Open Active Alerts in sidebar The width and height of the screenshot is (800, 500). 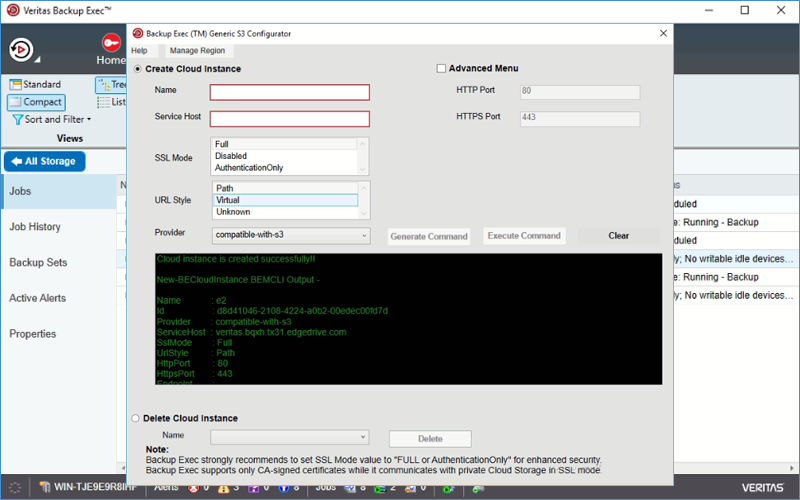37,298
